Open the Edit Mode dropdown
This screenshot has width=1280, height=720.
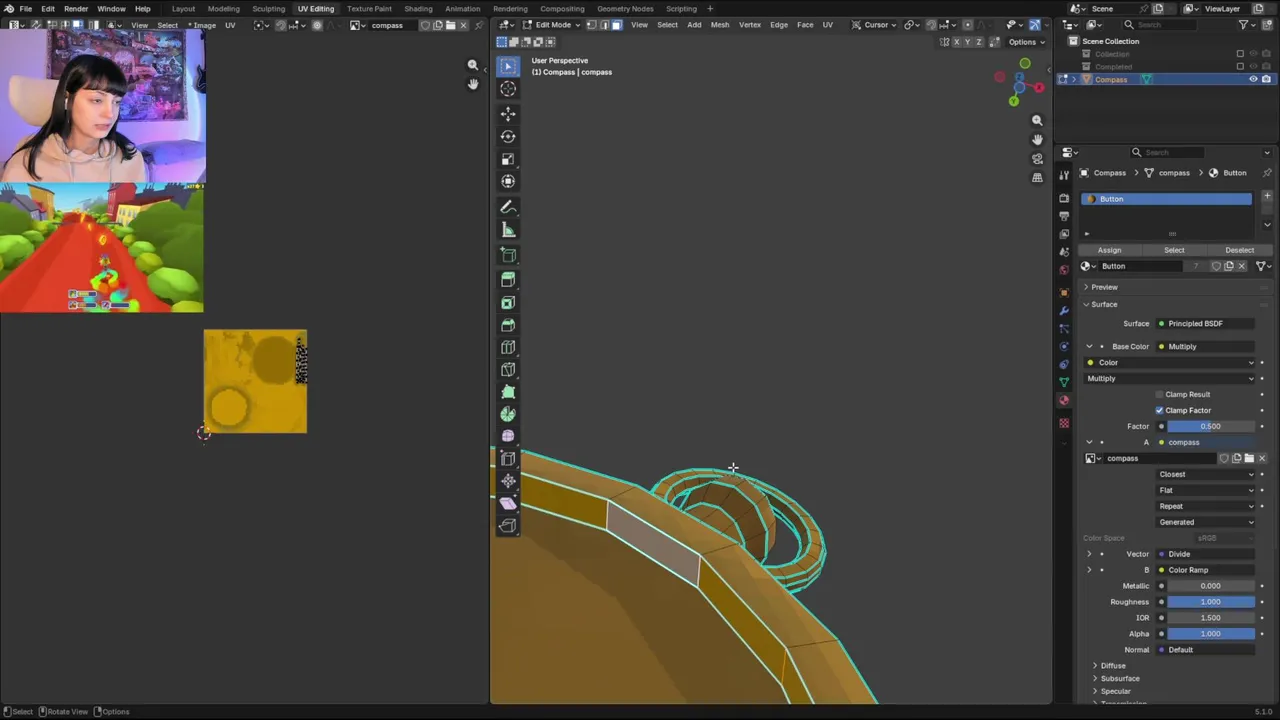pyautogui.click(x=552, y=25)
